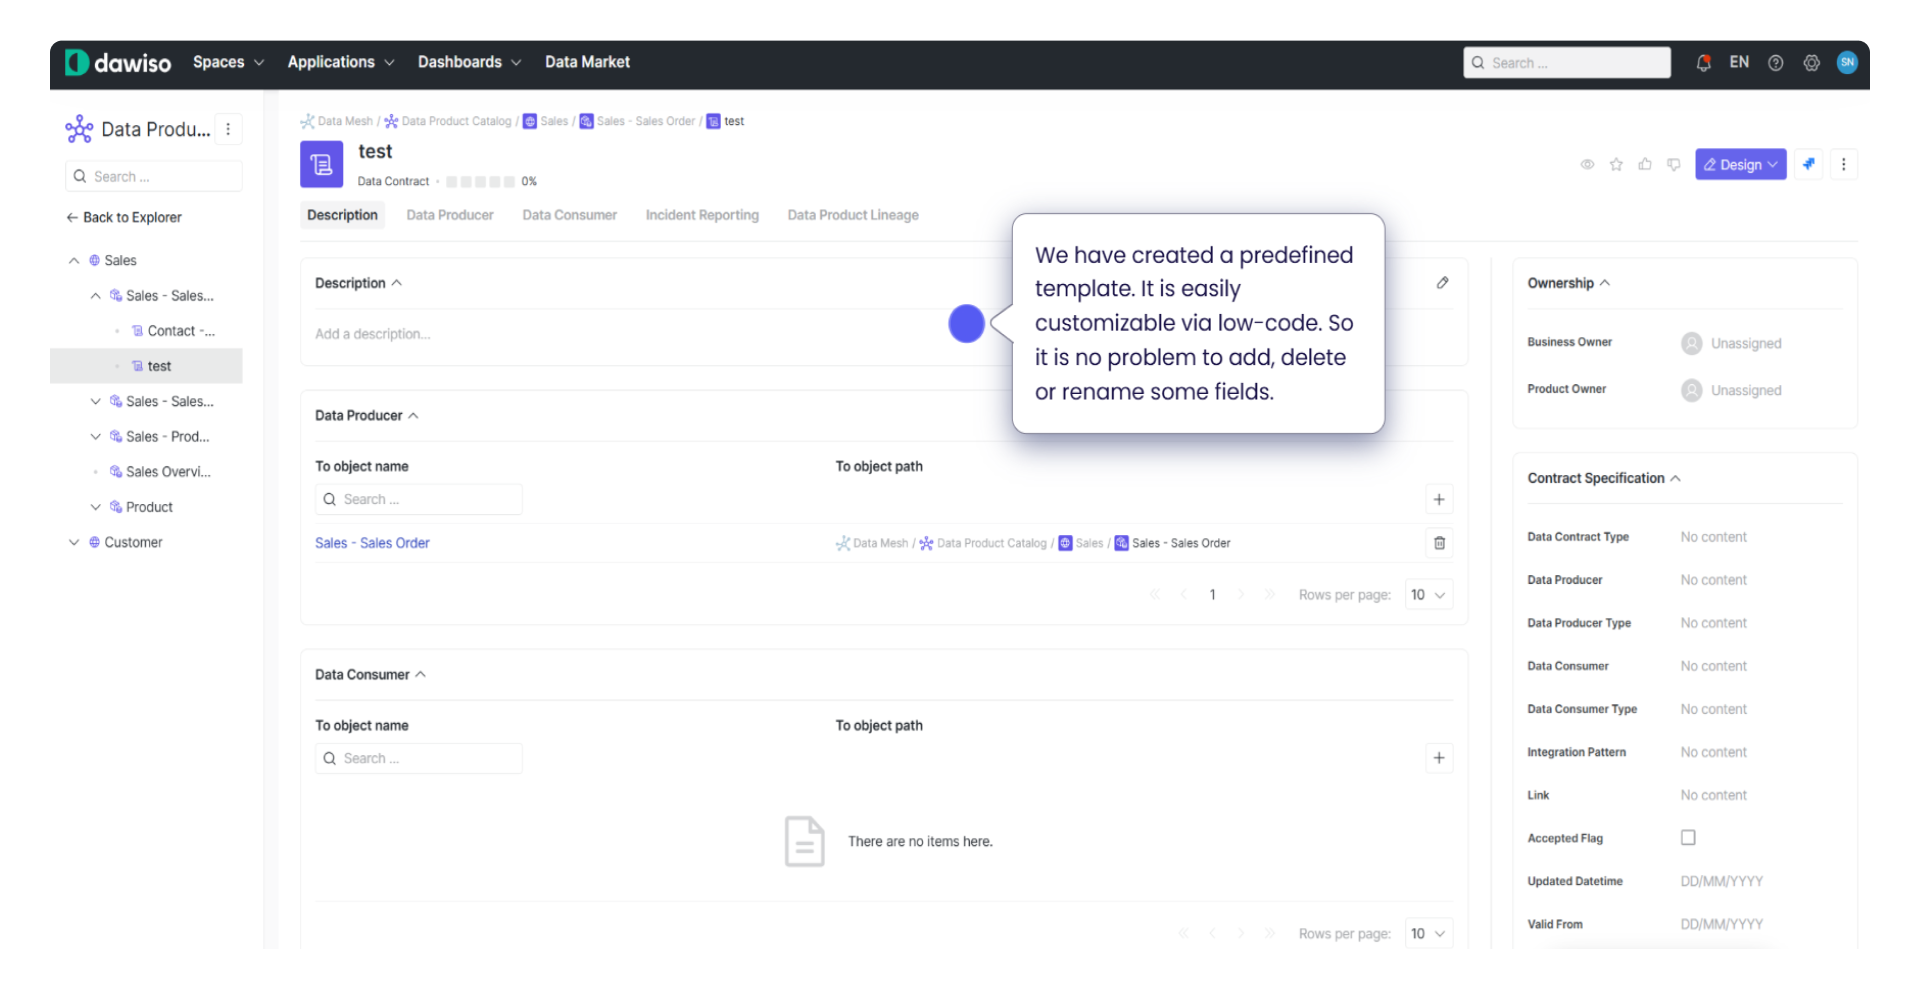Toggle the Accepted Flag checkbox
Viewport: 1920px width, 1003px height.
point(1687,837)
